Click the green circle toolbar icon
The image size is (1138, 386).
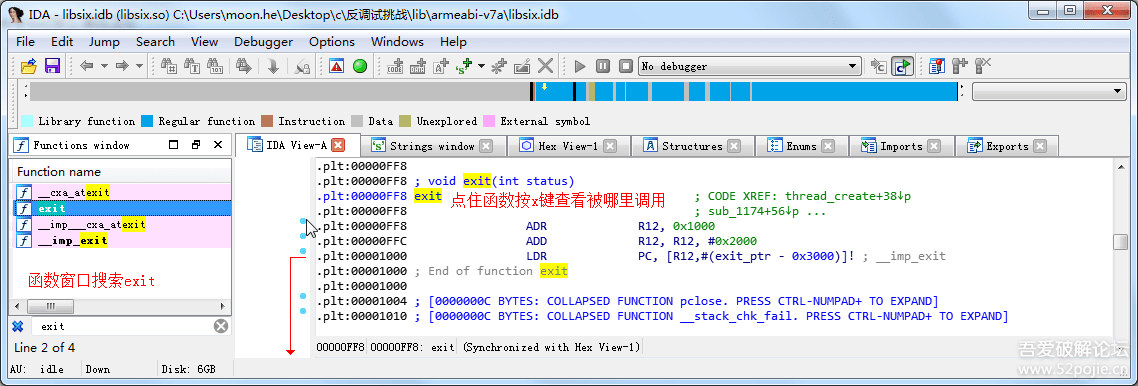pyautogui.click(x=360, y=66)
